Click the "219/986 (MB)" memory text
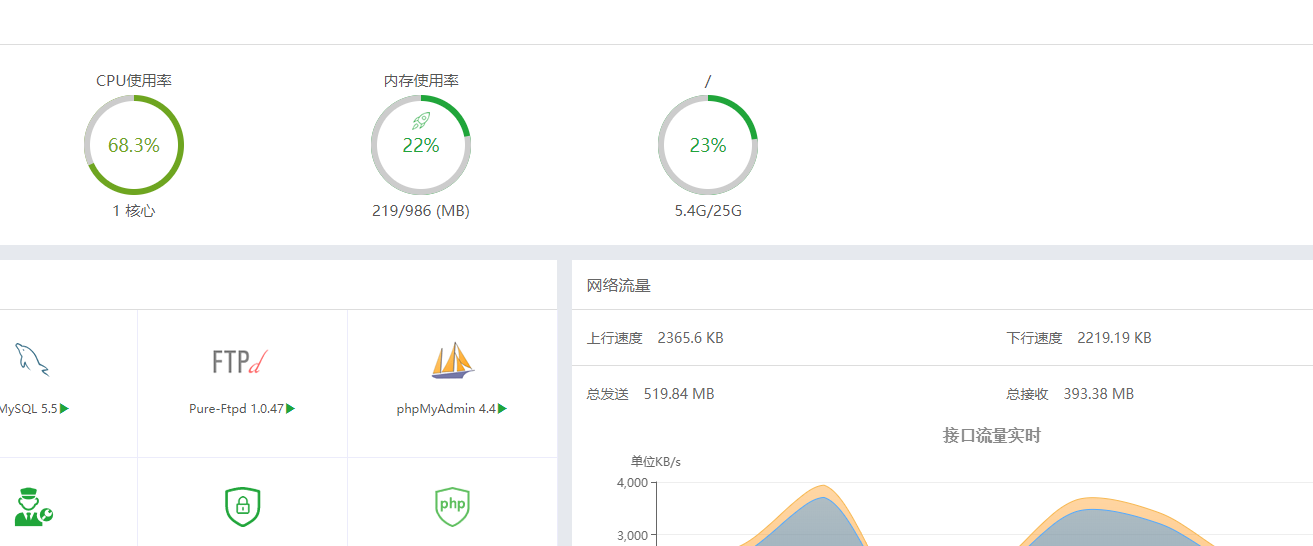The height and width of the screenshot is (546, 1313). 421,211
